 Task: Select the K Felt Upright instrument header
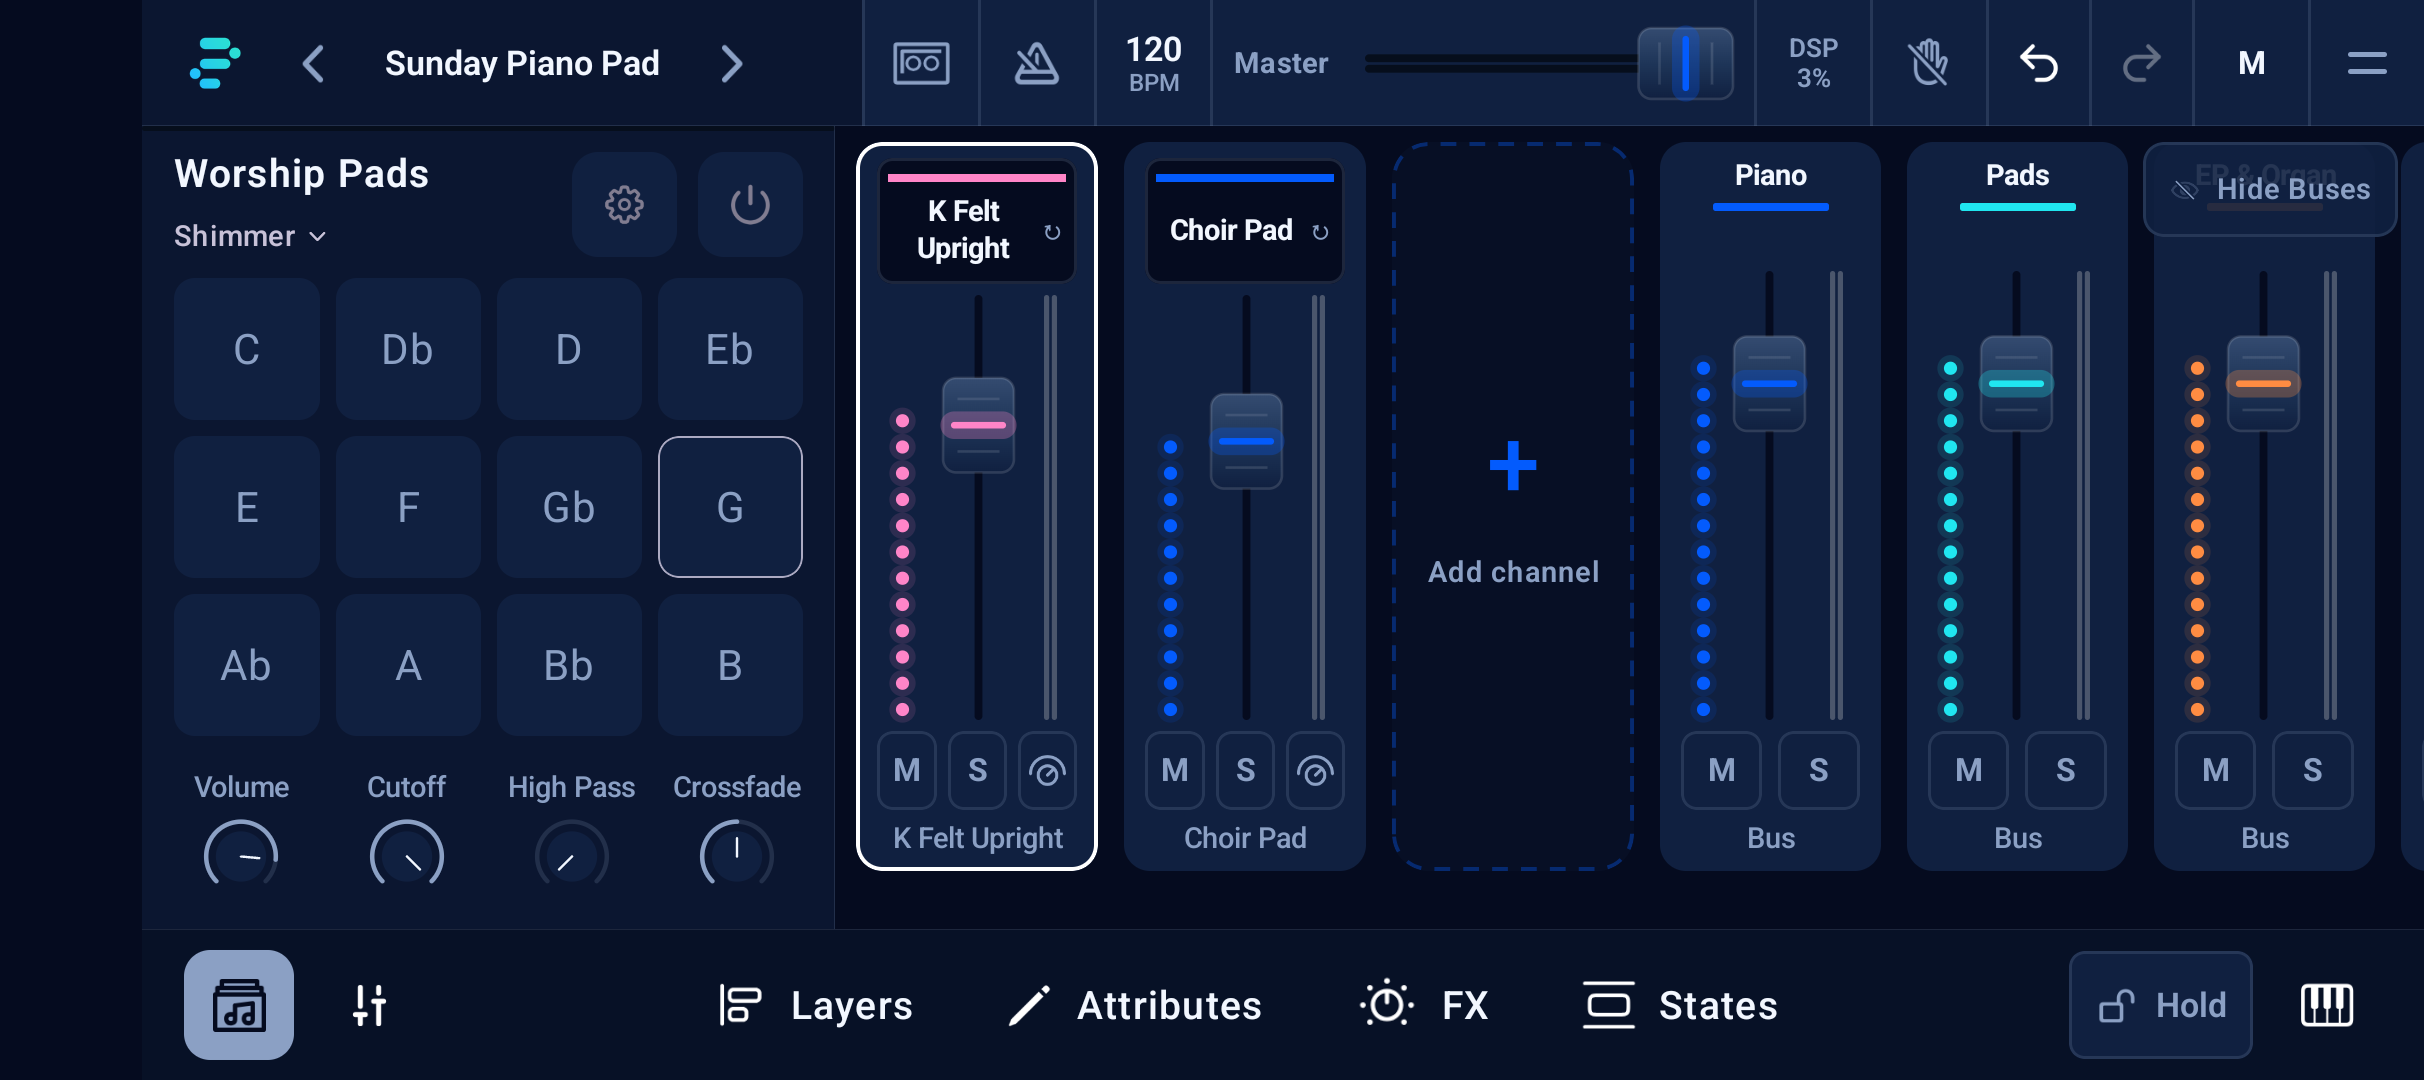tap(977, 222)
